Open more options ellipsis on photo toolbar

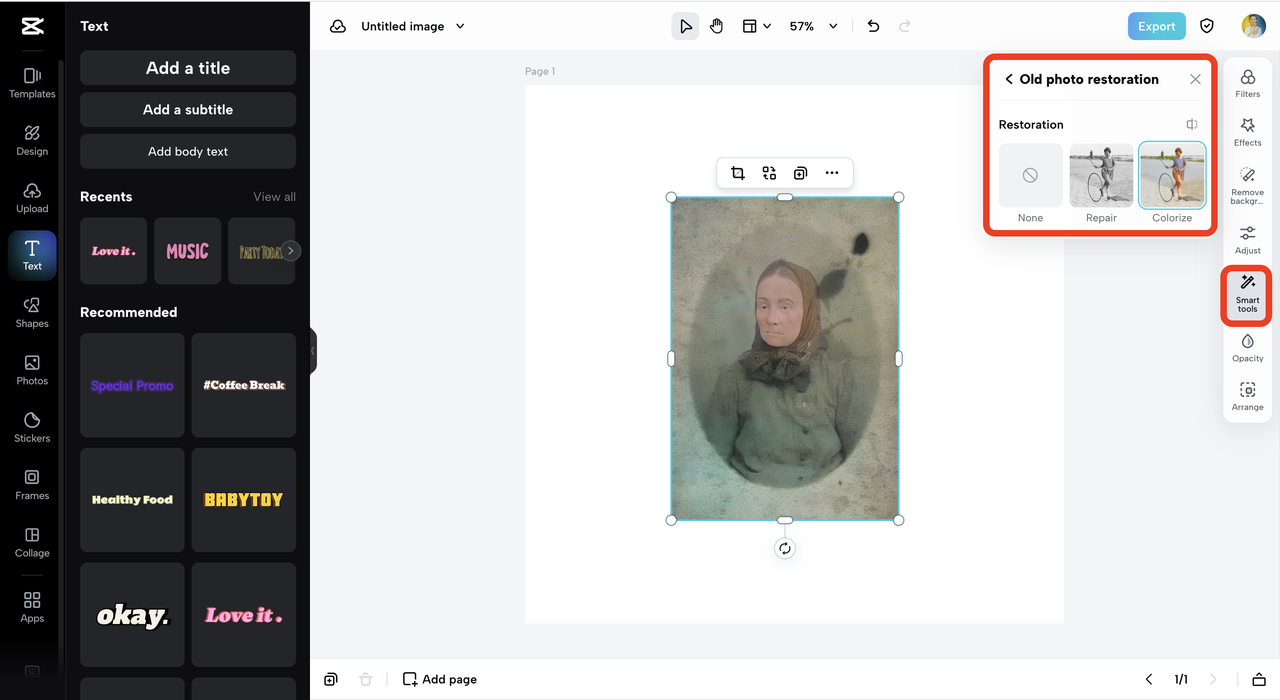[x=832, y=173]
